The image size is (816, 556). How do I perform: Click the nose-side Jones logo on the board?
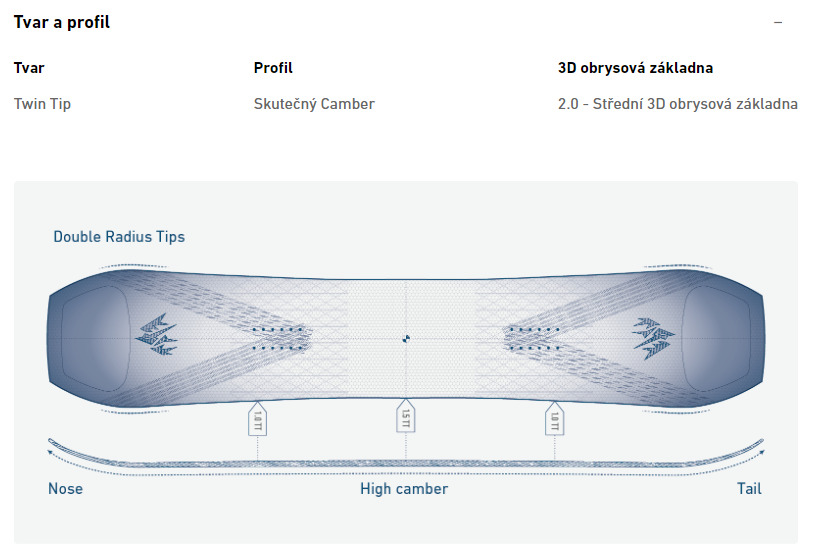pos(157,335)
